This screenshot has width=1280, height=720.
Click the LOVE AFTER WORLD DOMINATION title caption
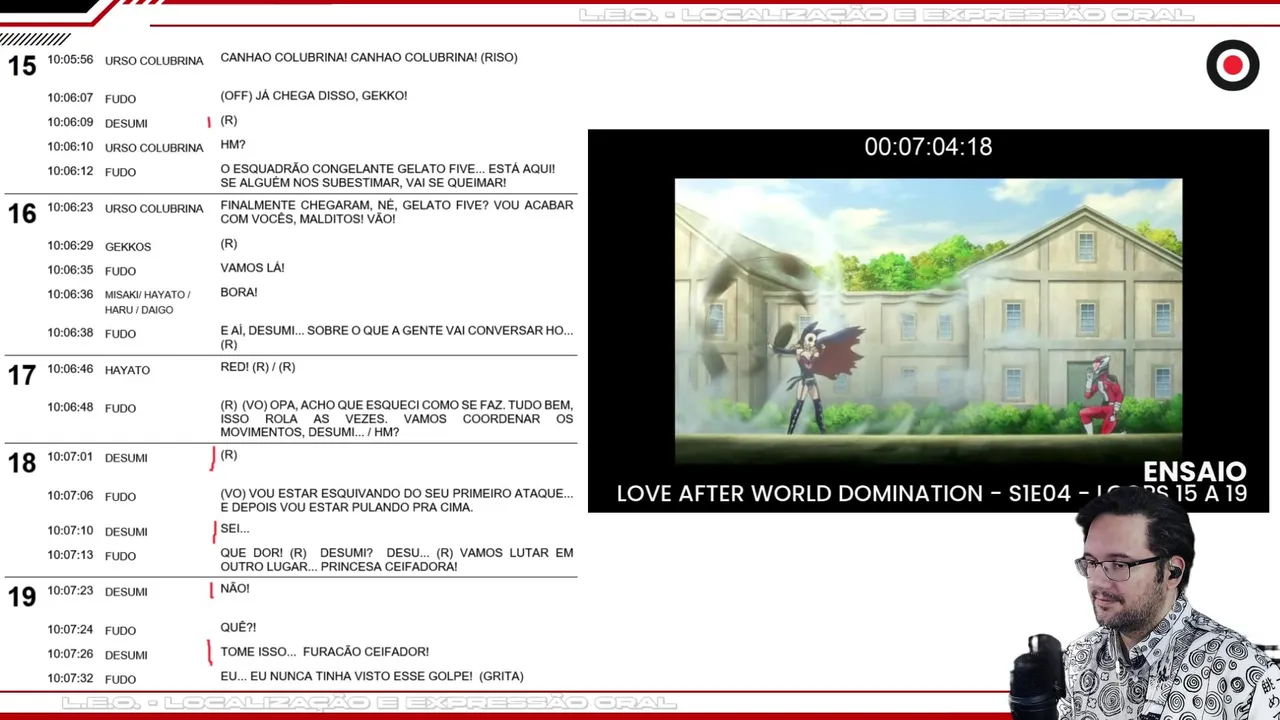(931, 493)
